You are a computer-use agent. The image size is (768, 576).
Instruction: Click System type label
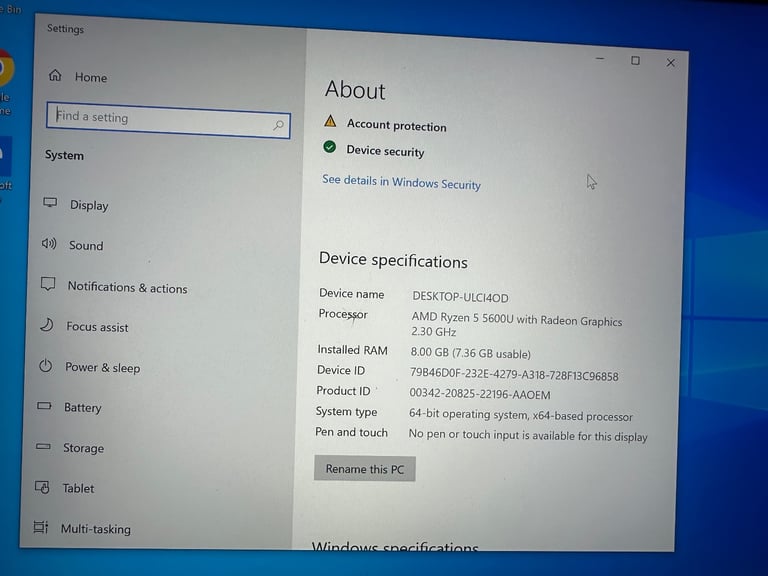[346, 412]
